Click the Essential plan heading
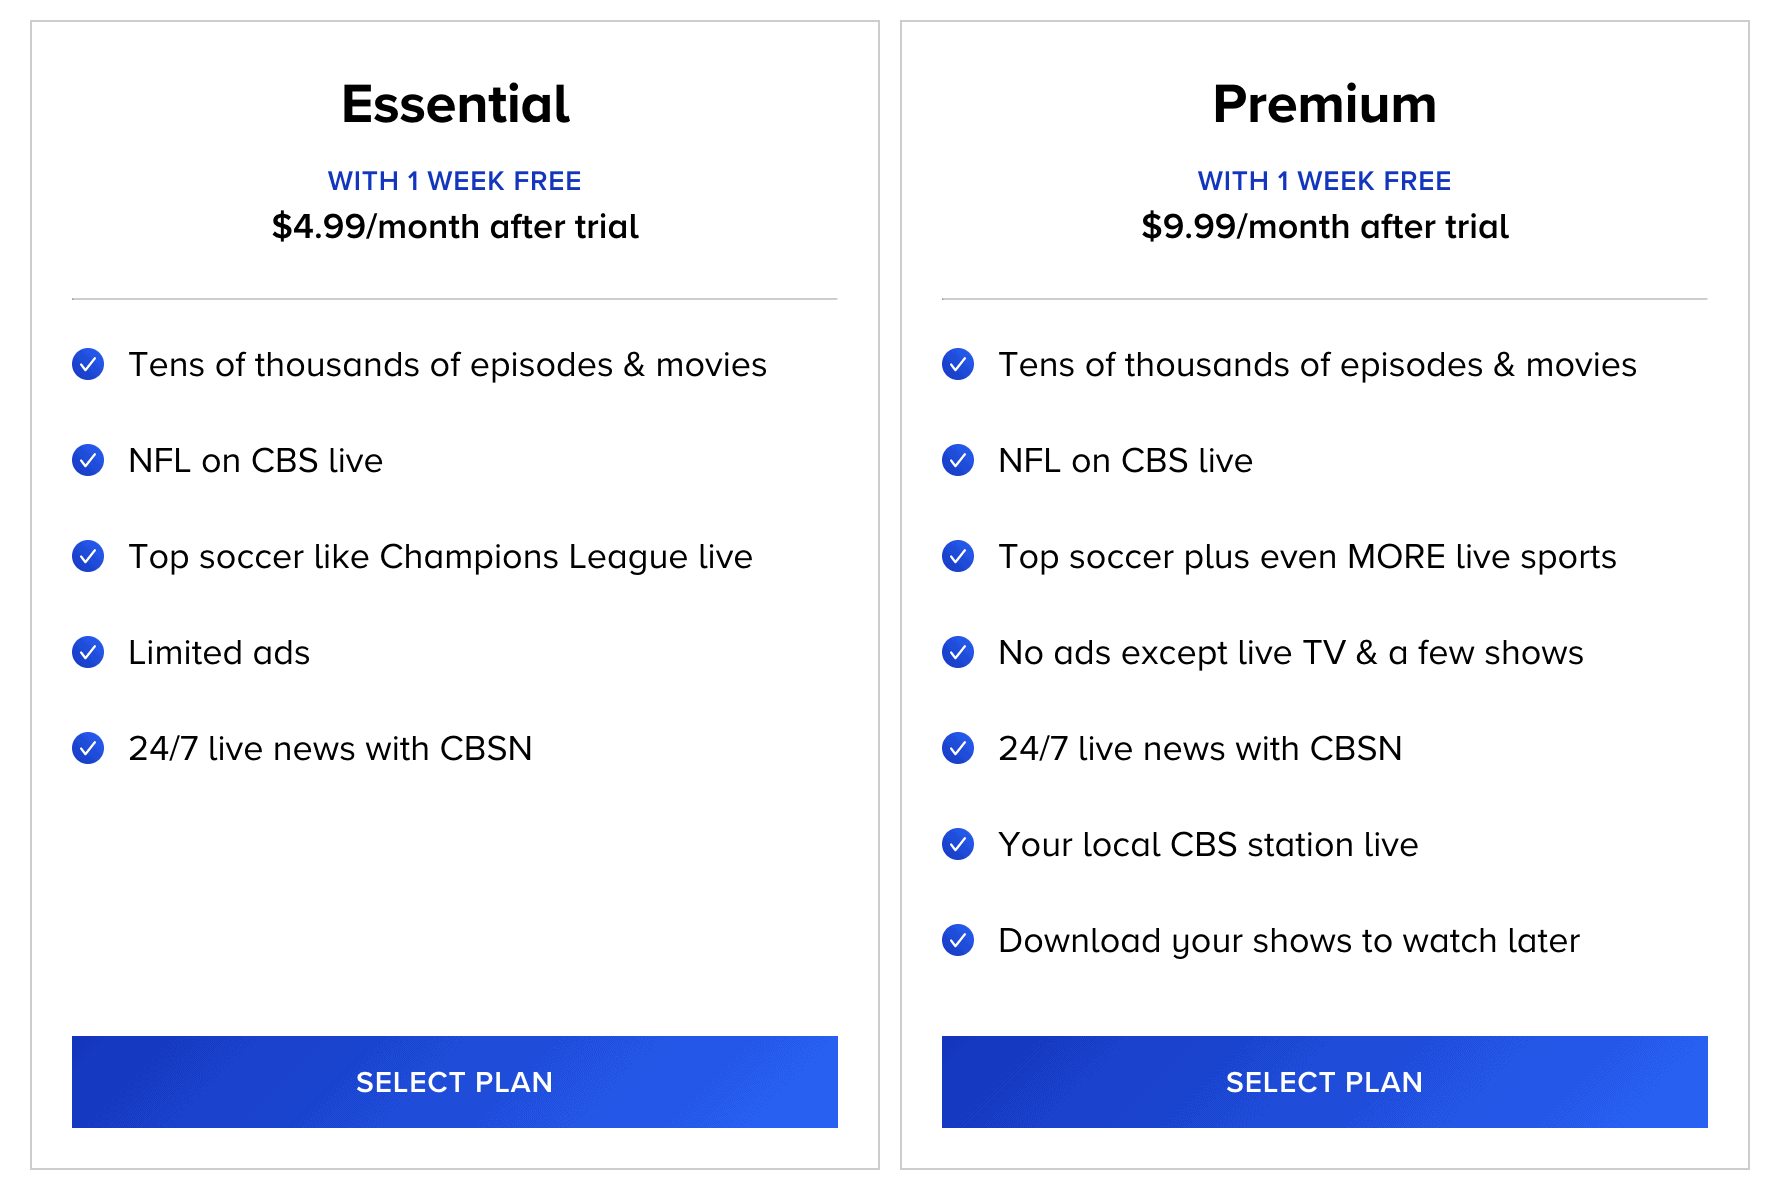The height and width of the screenshot is (1198, 1774). pyautogui.click(x=455, y=104)
